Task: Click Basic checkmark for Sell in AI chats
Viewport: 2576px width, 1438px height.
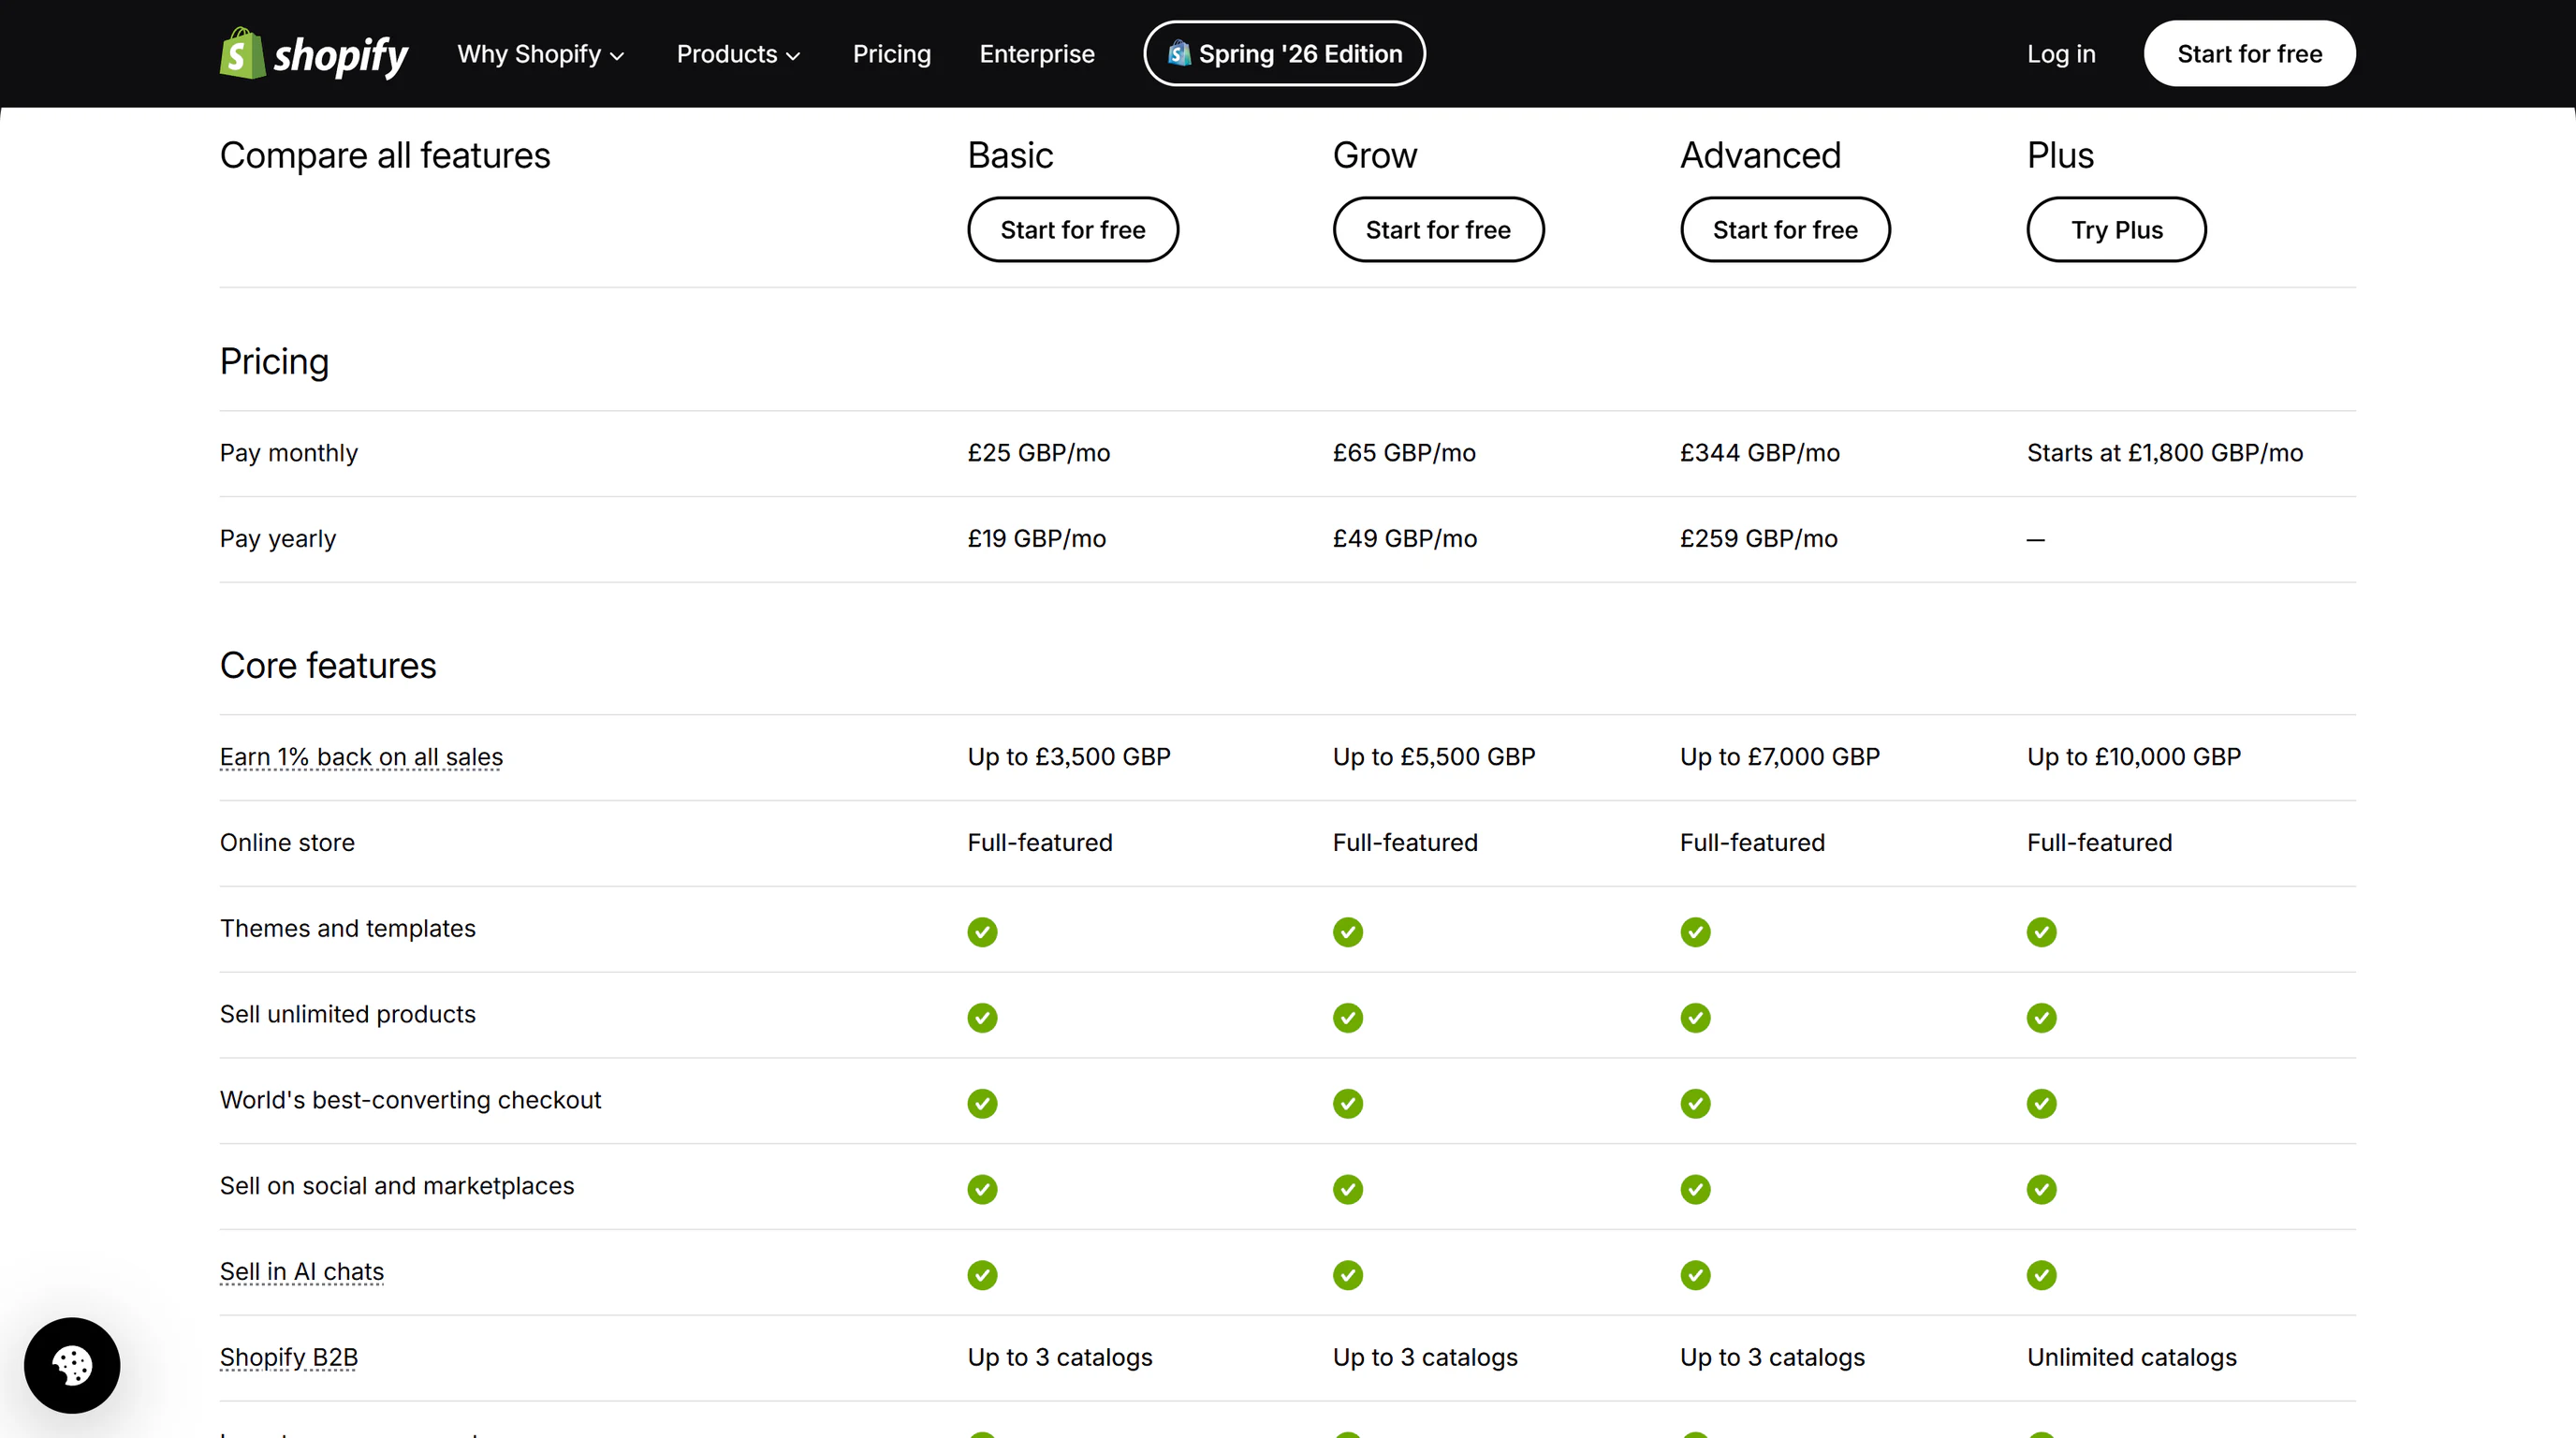Action: click(x=982, y=1276)
